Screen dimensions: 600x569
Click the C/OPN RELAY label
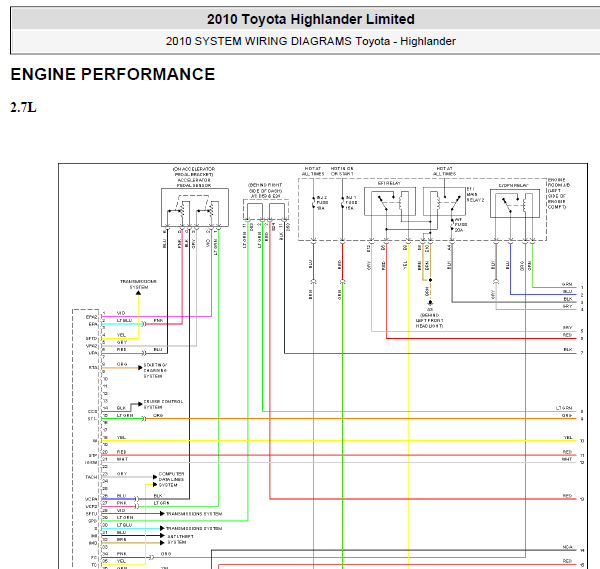coord(514,185)
